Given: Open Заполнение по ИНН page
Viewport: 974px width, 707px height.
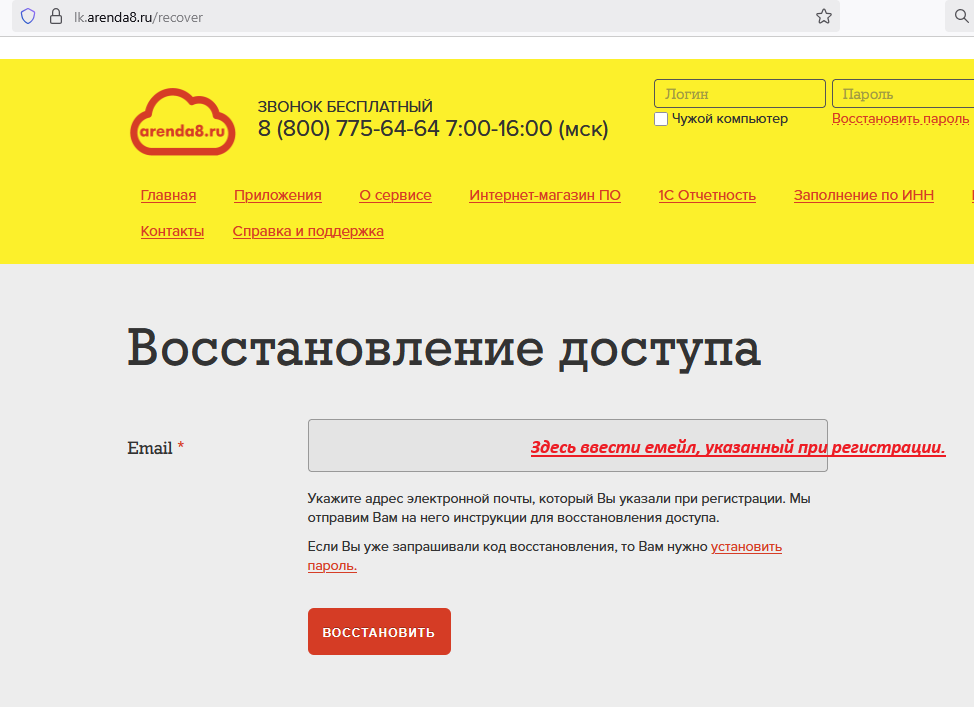Looking at the screenshot, I should (x=863, y=195).
